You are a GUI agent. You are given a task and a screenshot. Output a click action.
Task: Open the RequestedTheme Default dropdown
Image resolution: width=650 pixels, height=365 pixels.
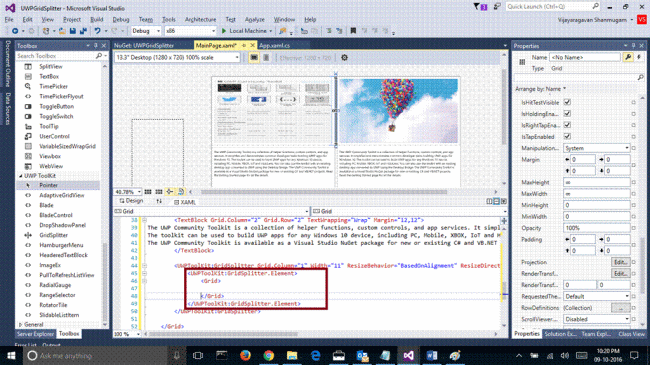point(597,297)
